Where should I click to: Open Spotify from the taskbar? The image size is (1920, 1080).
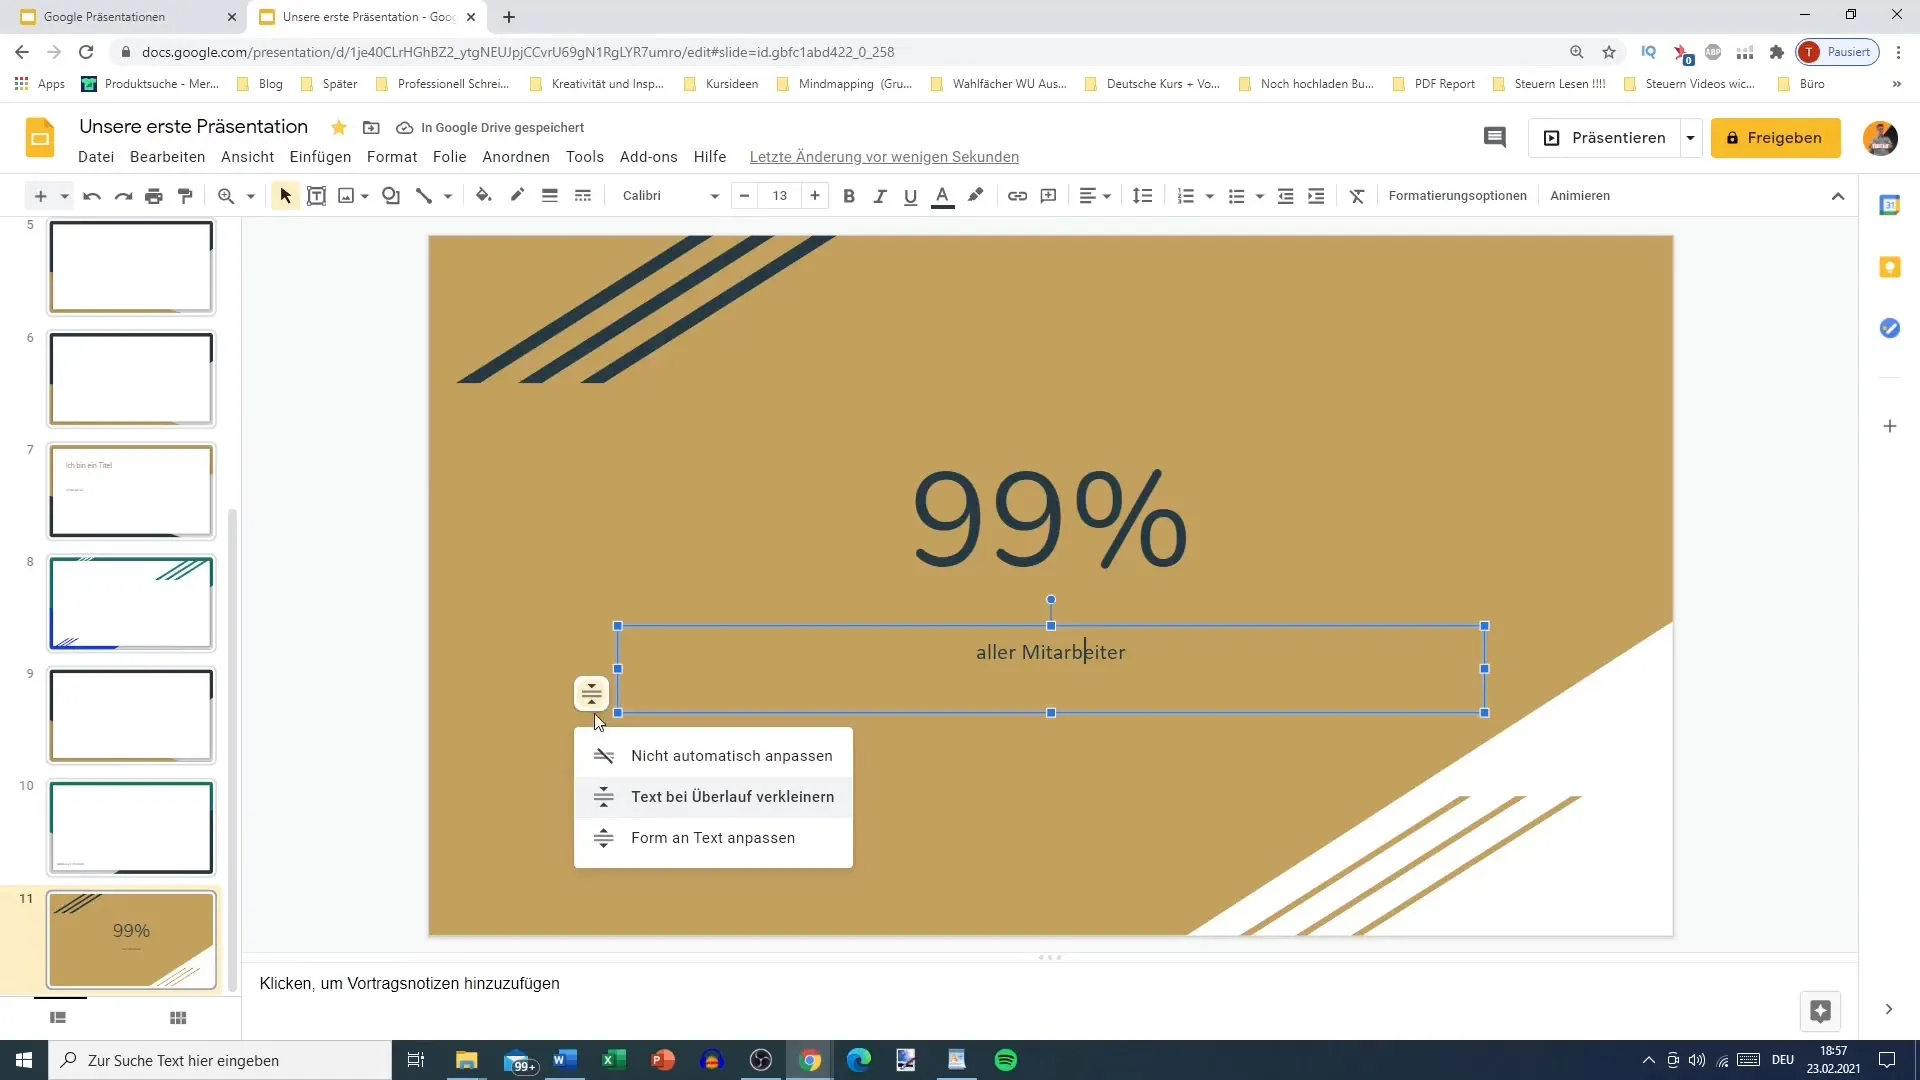[x=1006, y=1060]
